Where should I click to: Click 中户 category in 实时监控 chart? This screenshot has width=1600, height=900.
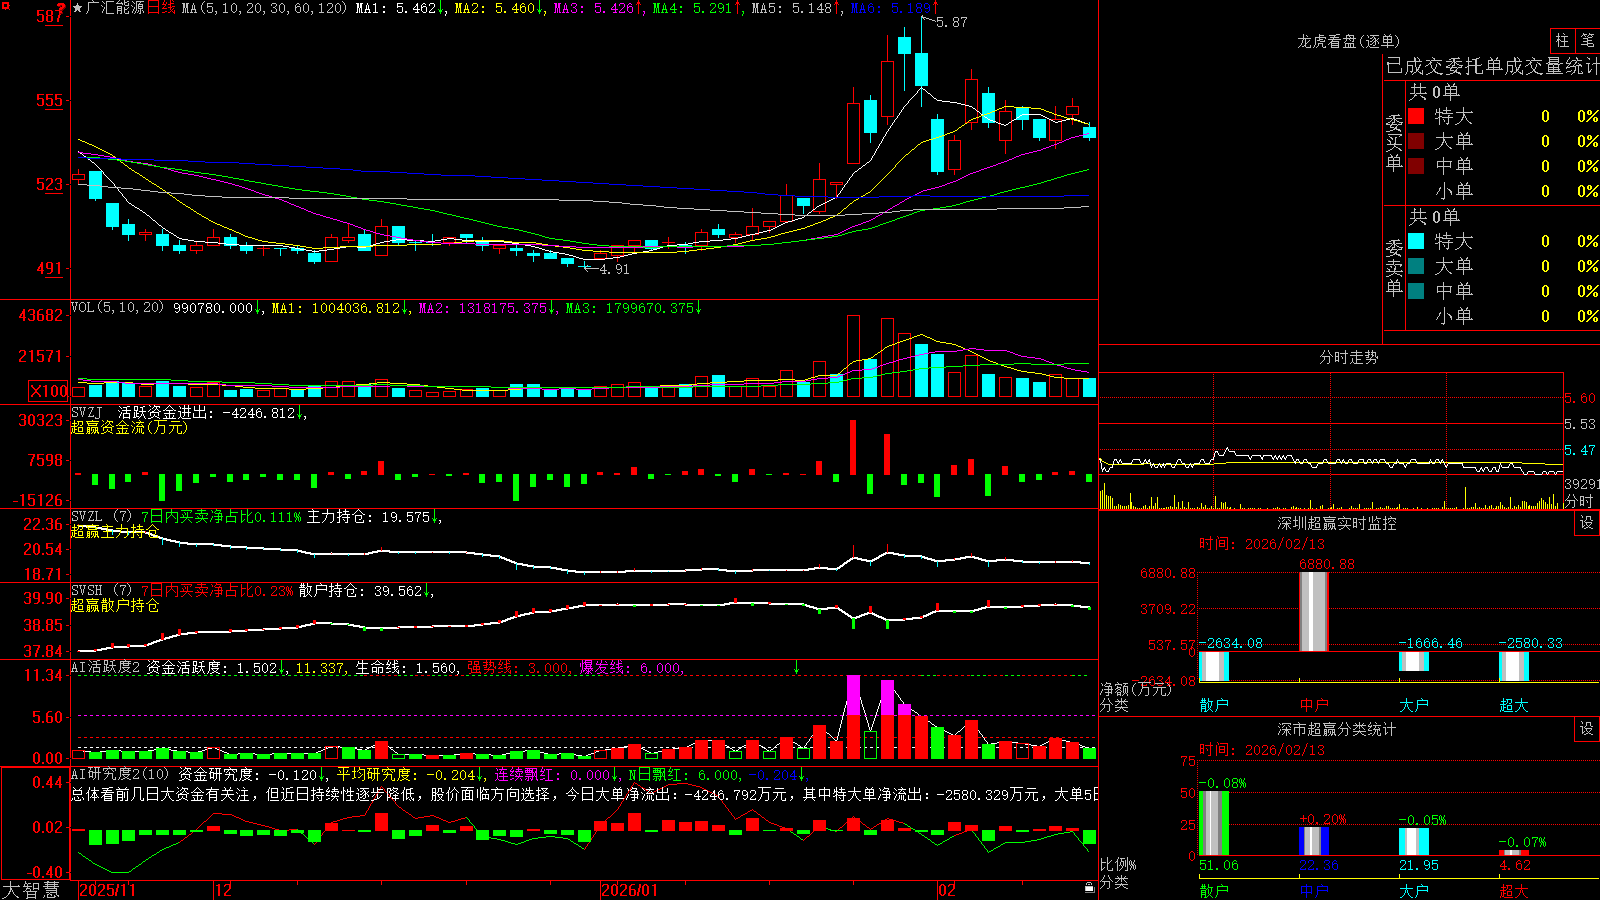click(x=1314, y=705)
